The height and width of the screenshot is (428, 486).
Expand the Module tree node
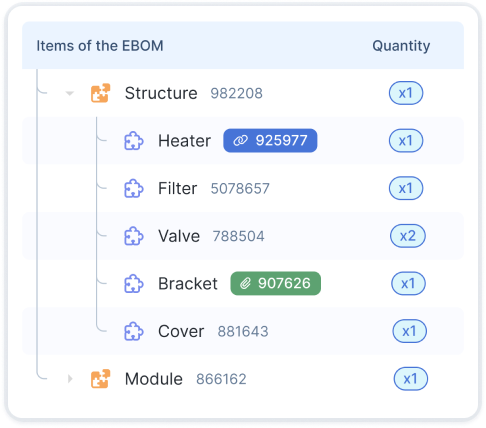pyautogui.click(x=70, y=379)
